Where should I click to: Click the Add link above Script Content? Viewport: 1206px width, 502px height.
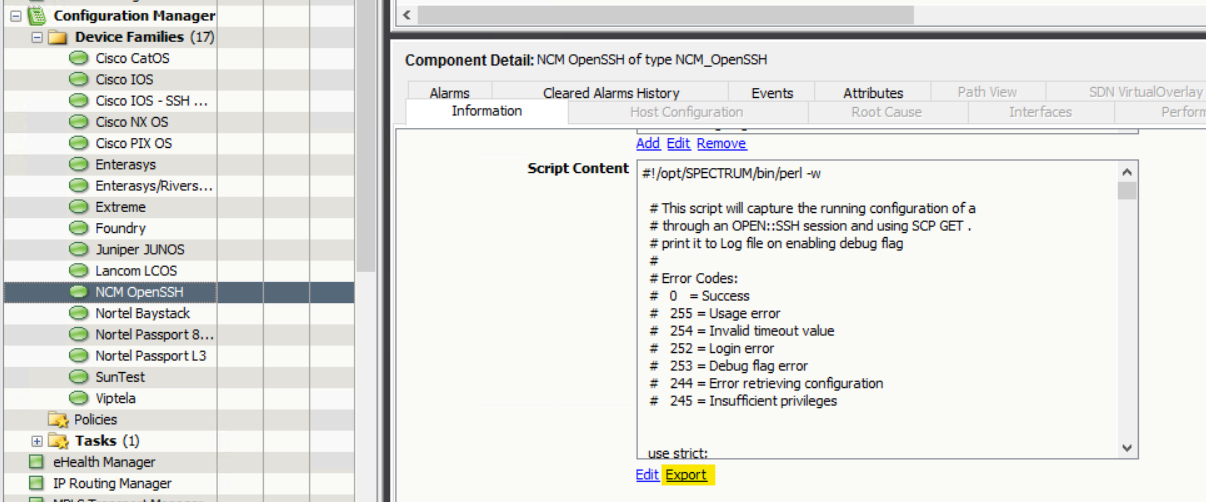point(648,143)
